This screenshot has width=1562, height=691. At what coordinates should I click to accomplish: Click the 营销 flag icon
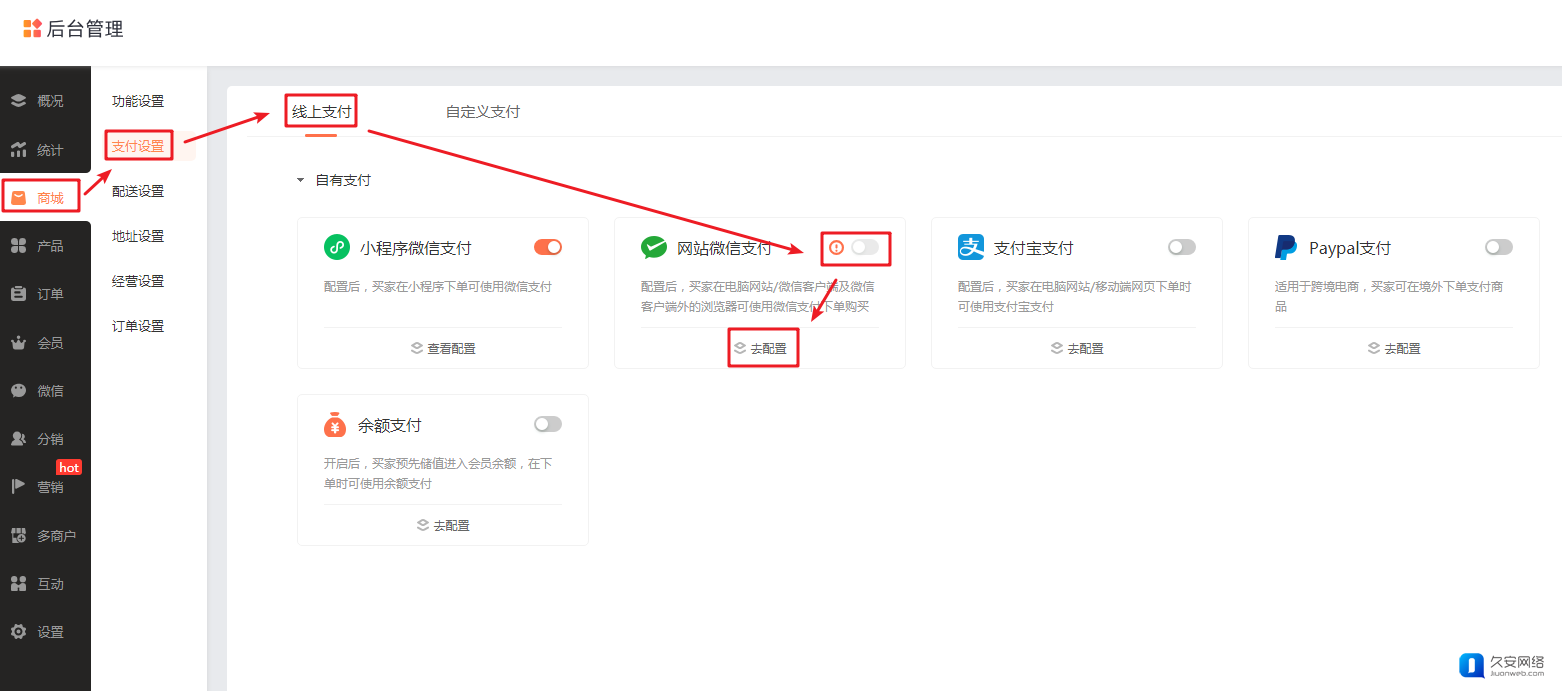(x=18, y=487)
